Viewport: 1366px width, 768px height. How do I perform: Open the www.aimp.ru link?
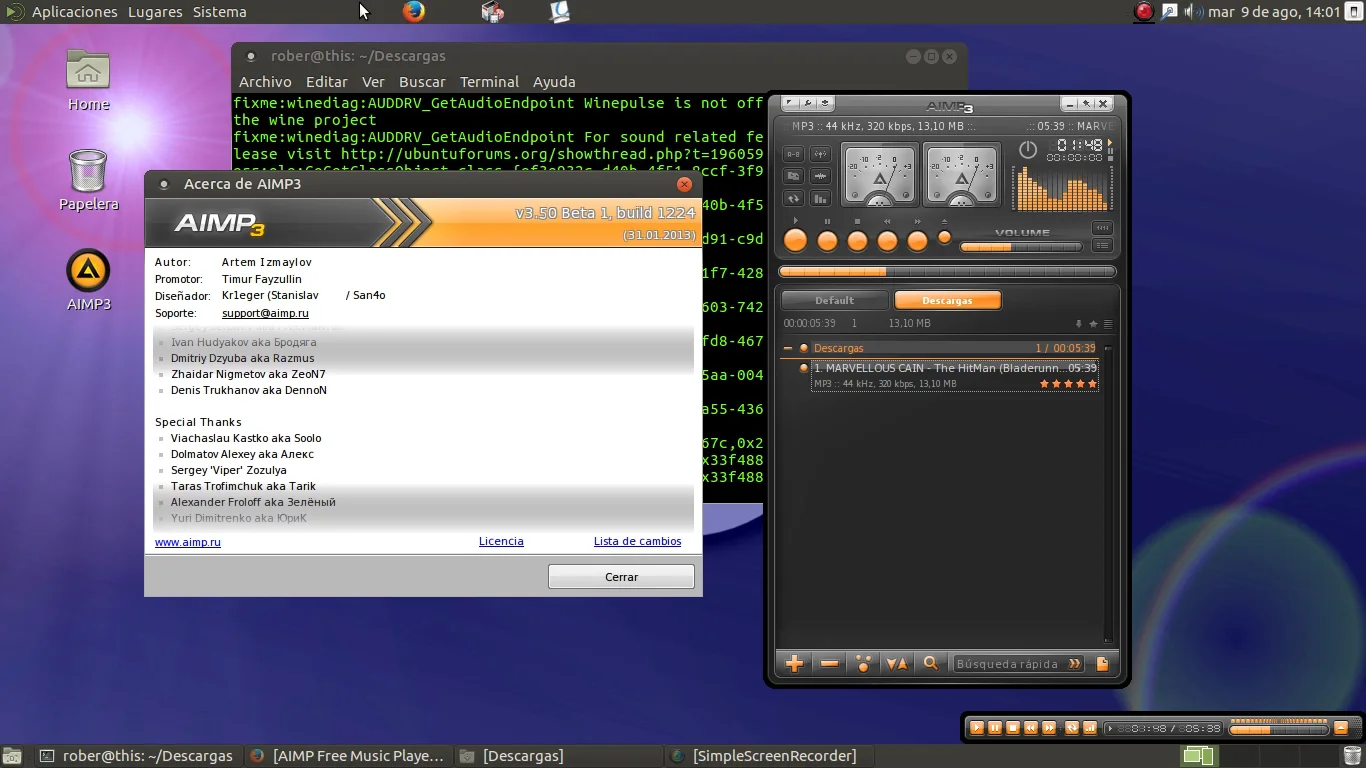(x=188, y=542)
